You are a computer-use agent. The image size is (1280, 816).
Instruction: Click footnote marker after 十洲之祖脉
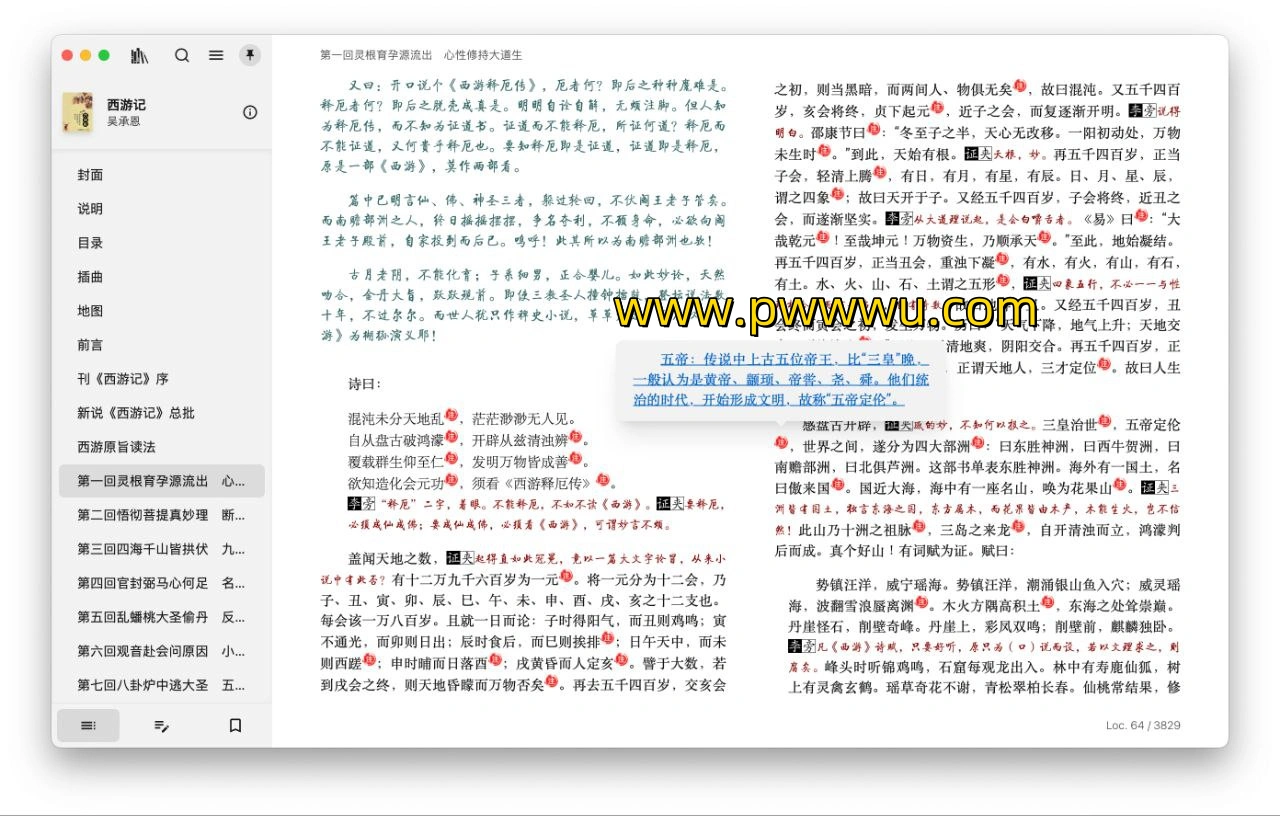pos(919,528)
